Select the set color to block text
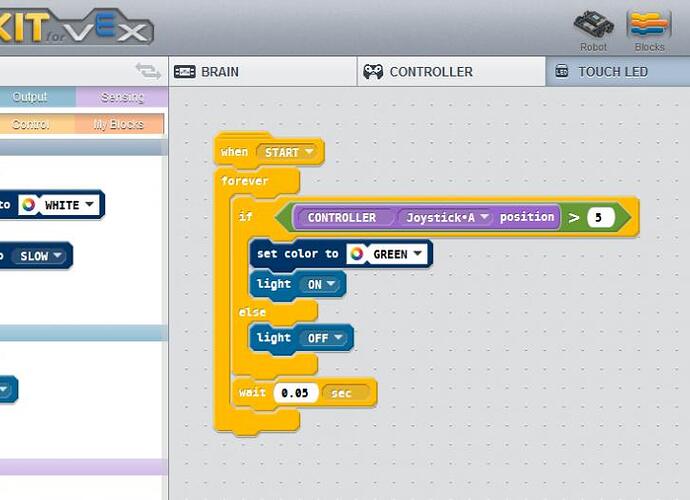Image resolution: width=690 pixels, height=500 pixels. 297,254
